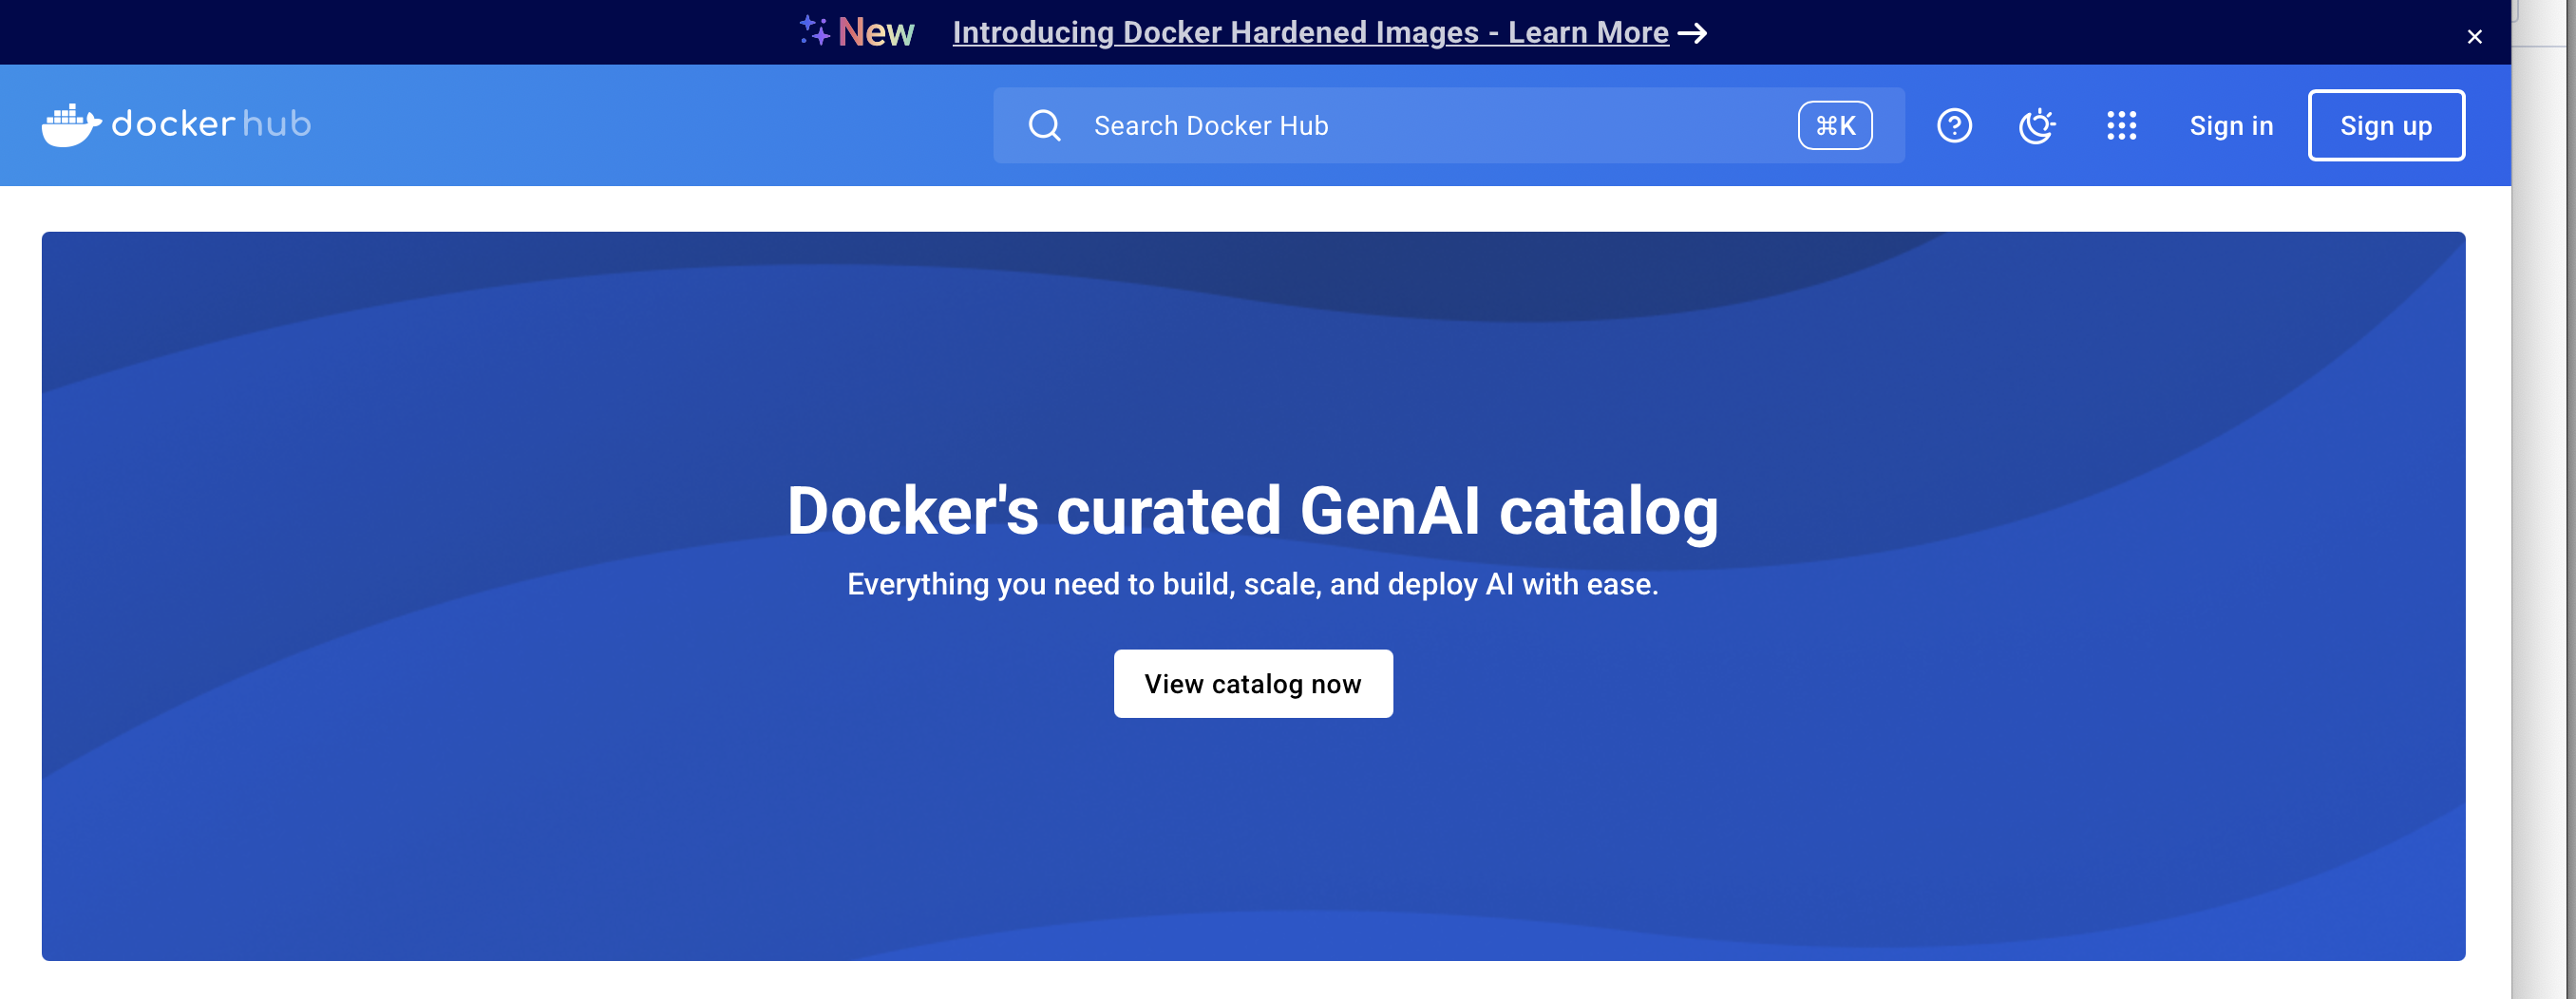This screenshot has height=999, width=2576.
Task: Click the hero subtitle about deploying AI
Action: click(1252, 584)
